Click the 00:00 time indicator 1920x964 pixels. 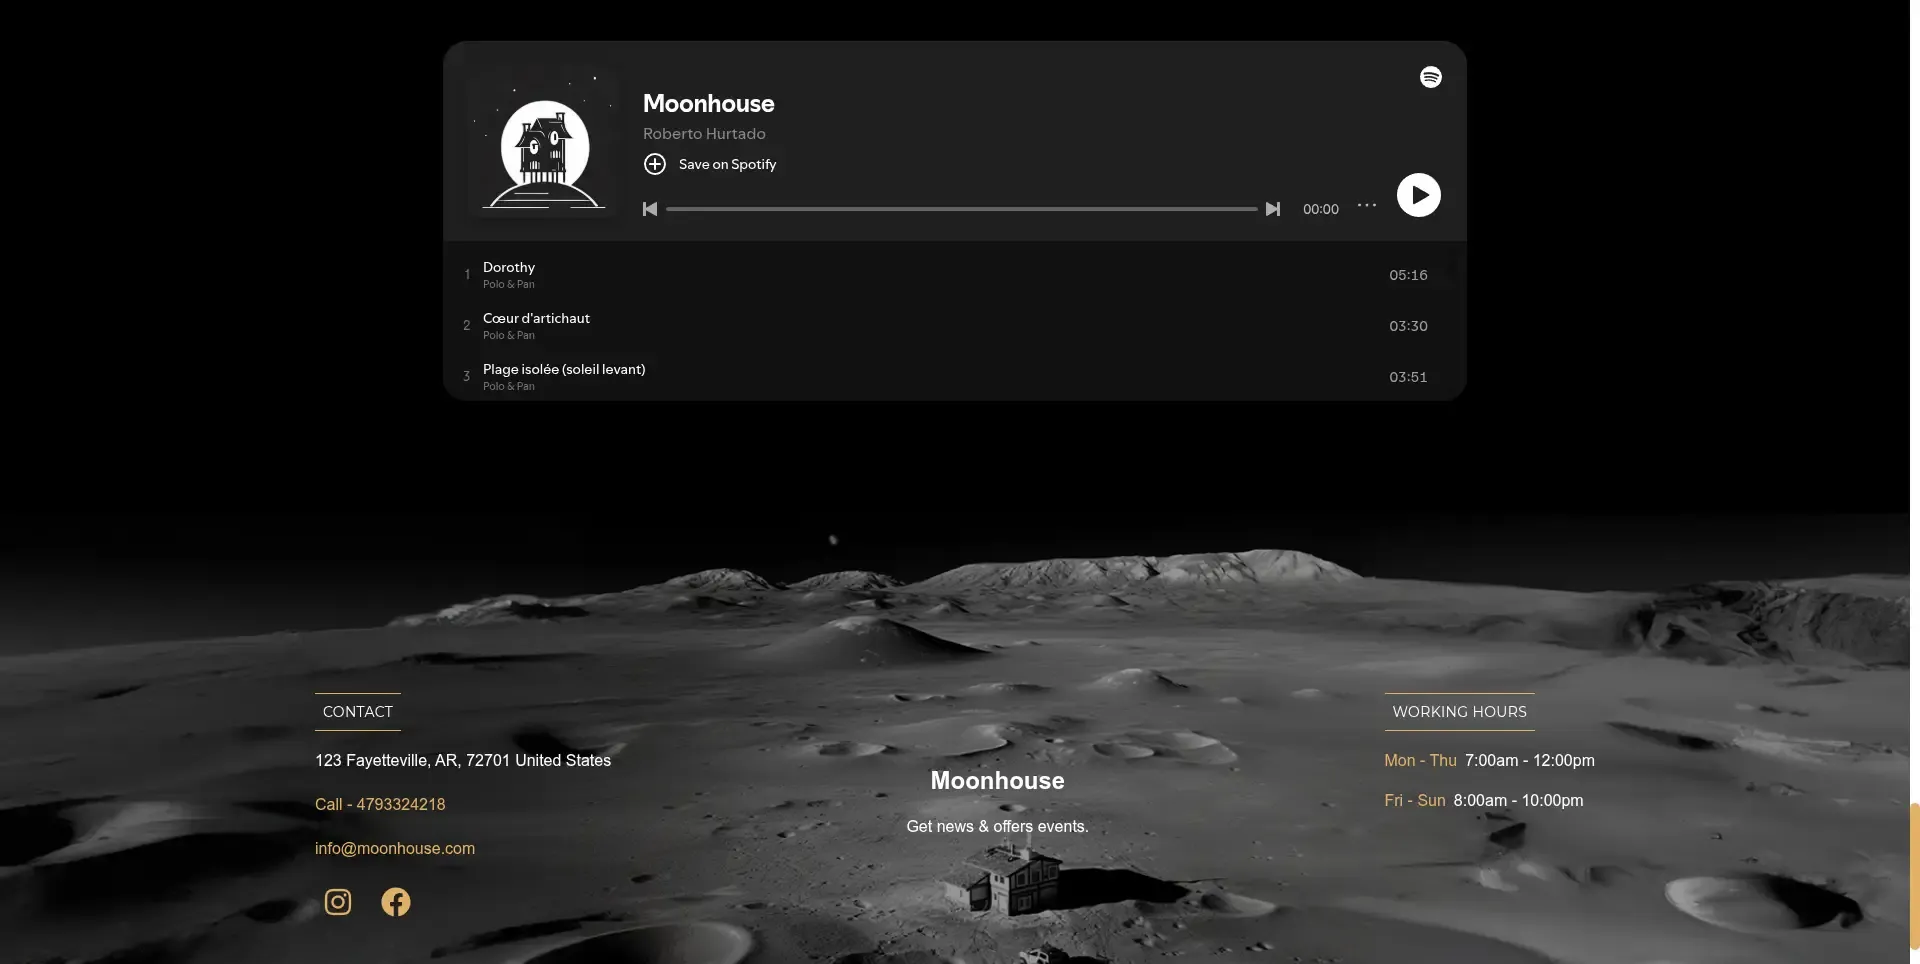(x=1319, y=209)
